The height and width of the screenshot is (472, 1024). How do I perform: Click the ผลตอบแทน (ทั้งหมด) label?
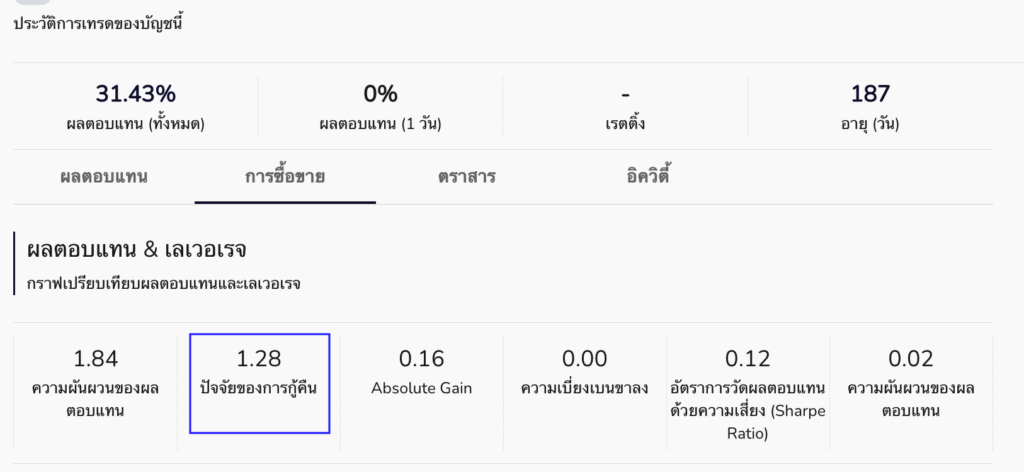[135, 124]
